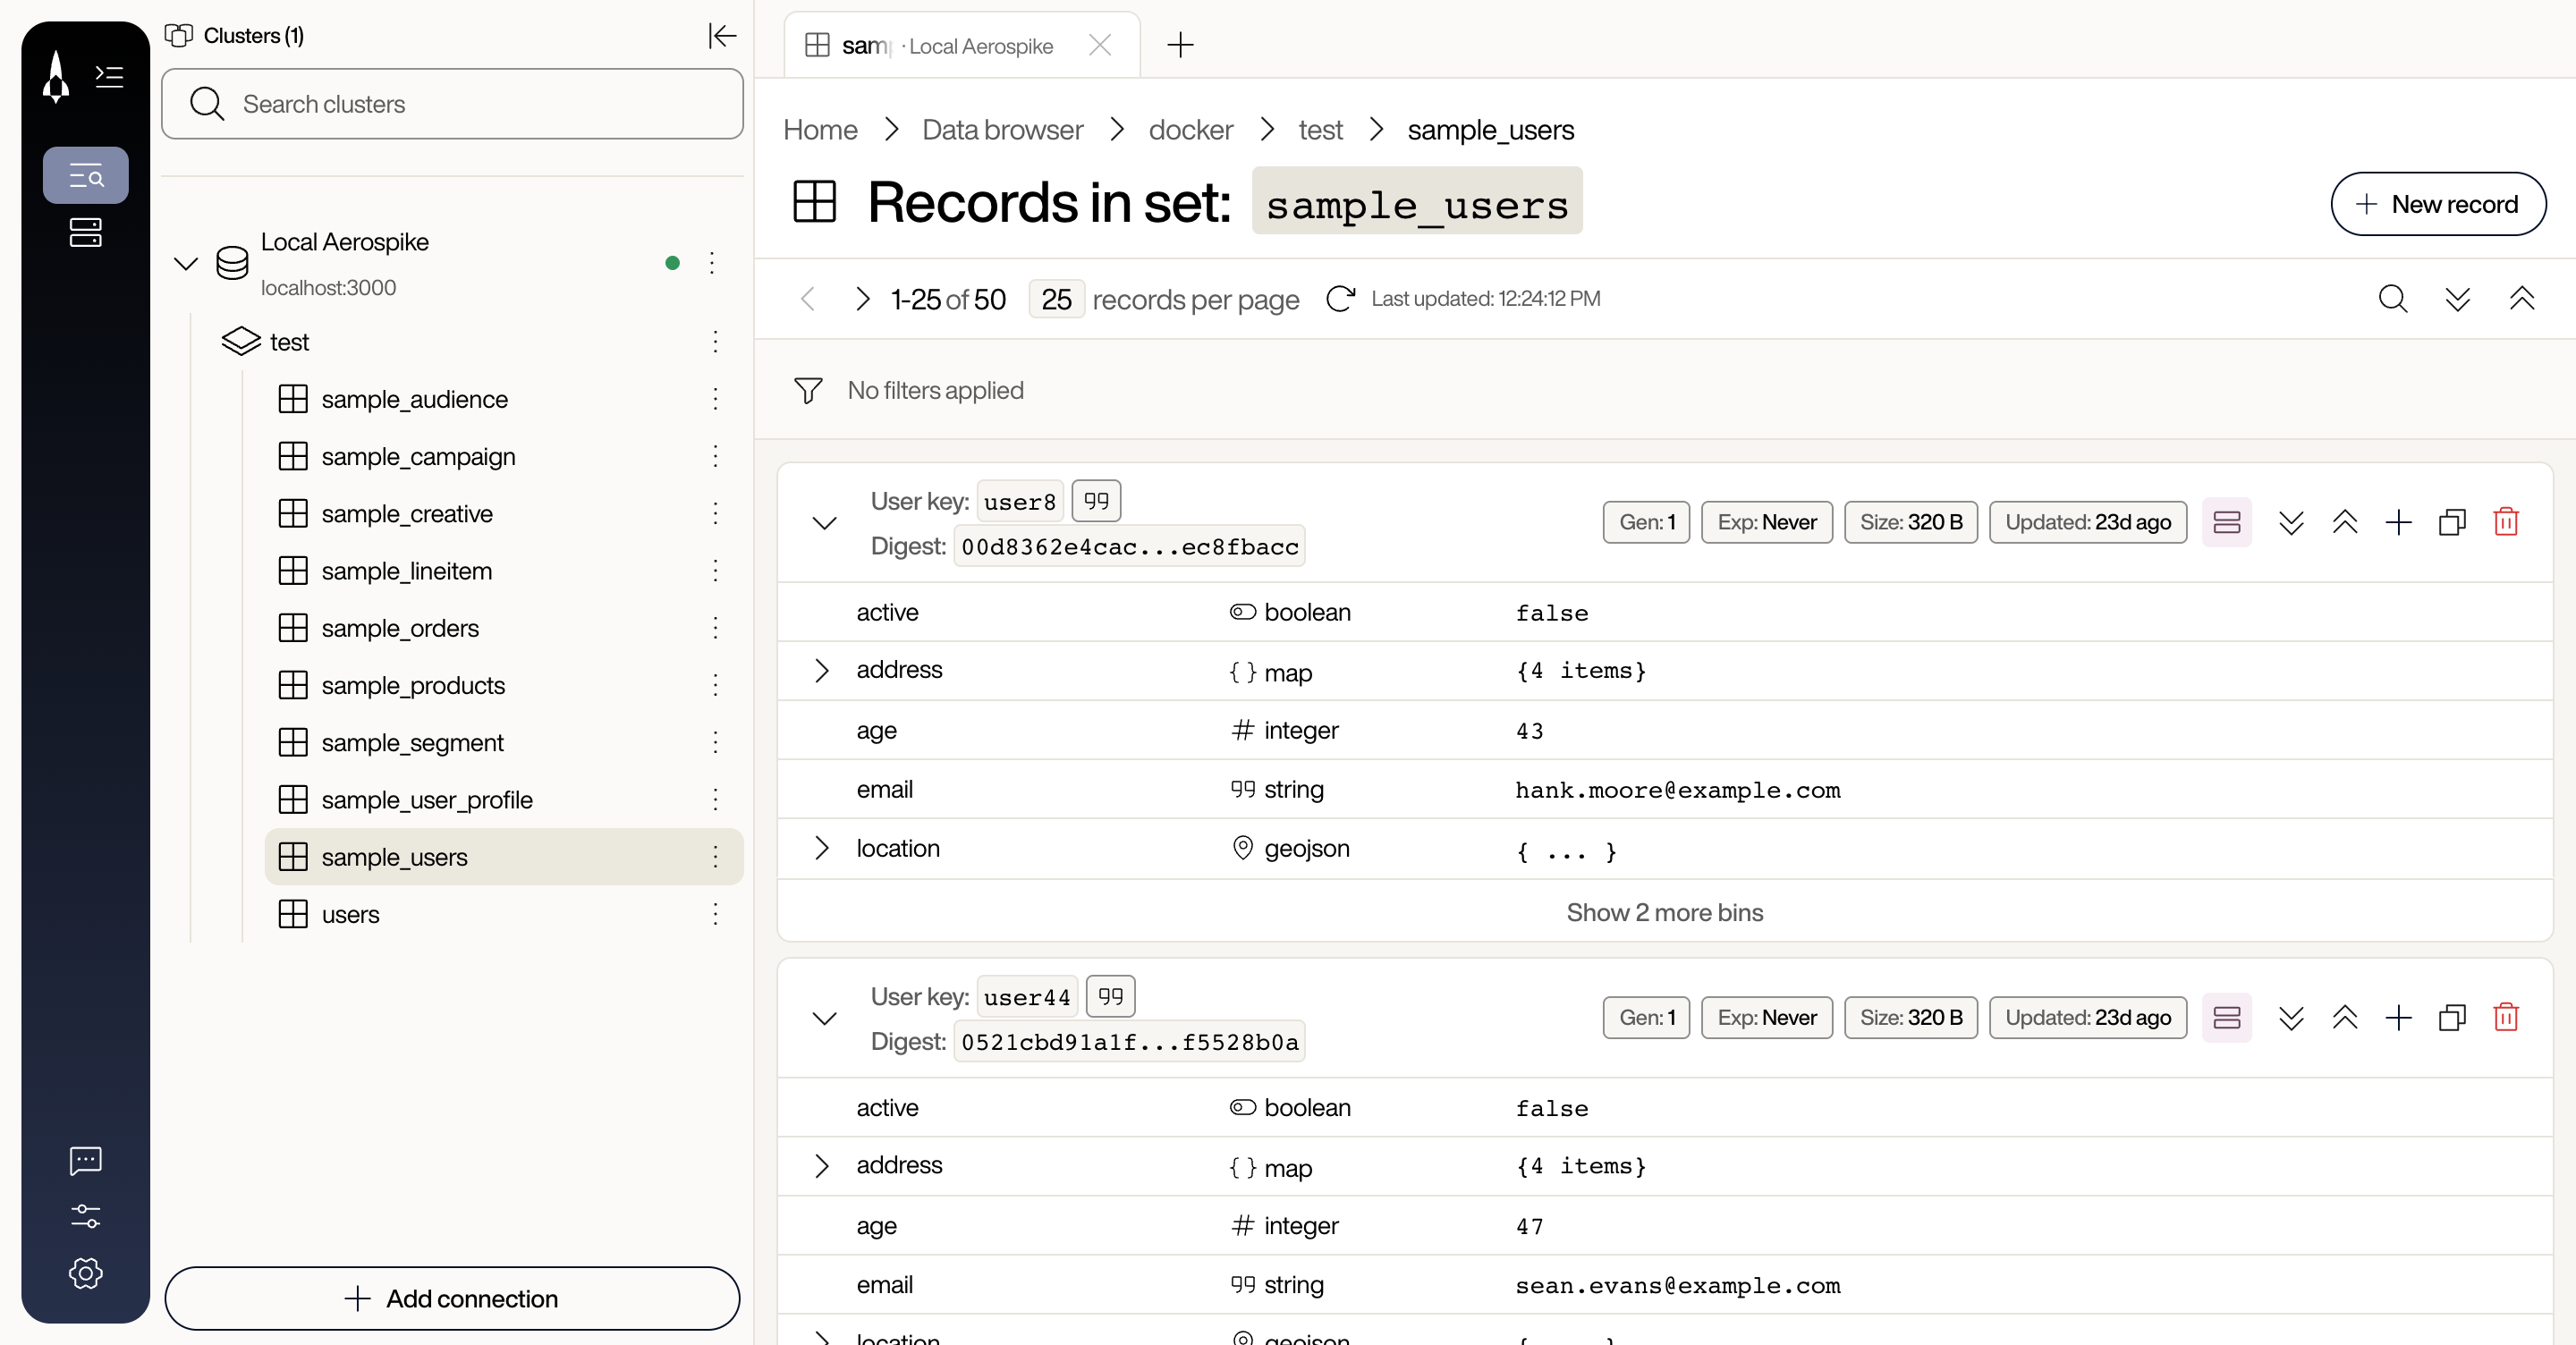Duplicate the user8 record

click(2452, 522)
